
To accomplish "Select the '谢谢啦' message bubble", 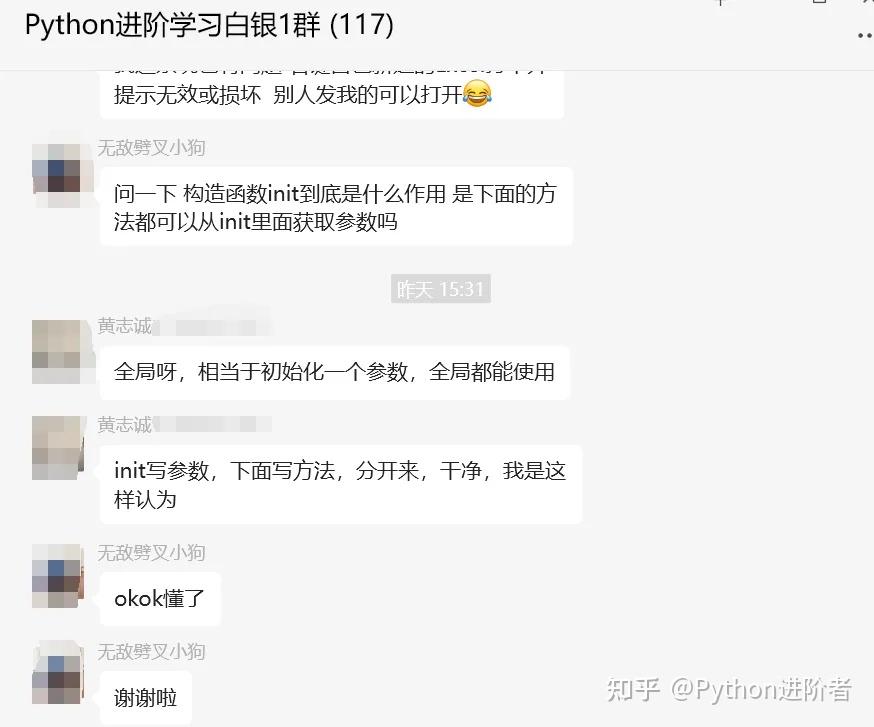I will (x=145, y=697).
